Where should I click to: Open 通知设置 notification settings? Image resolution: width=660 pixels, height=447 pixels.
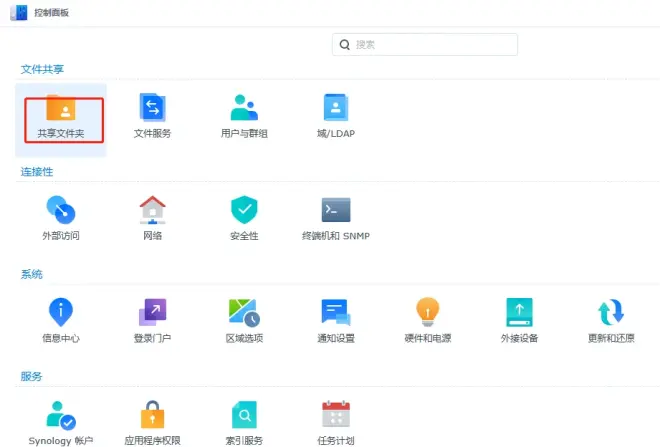(x=336, y=312)
